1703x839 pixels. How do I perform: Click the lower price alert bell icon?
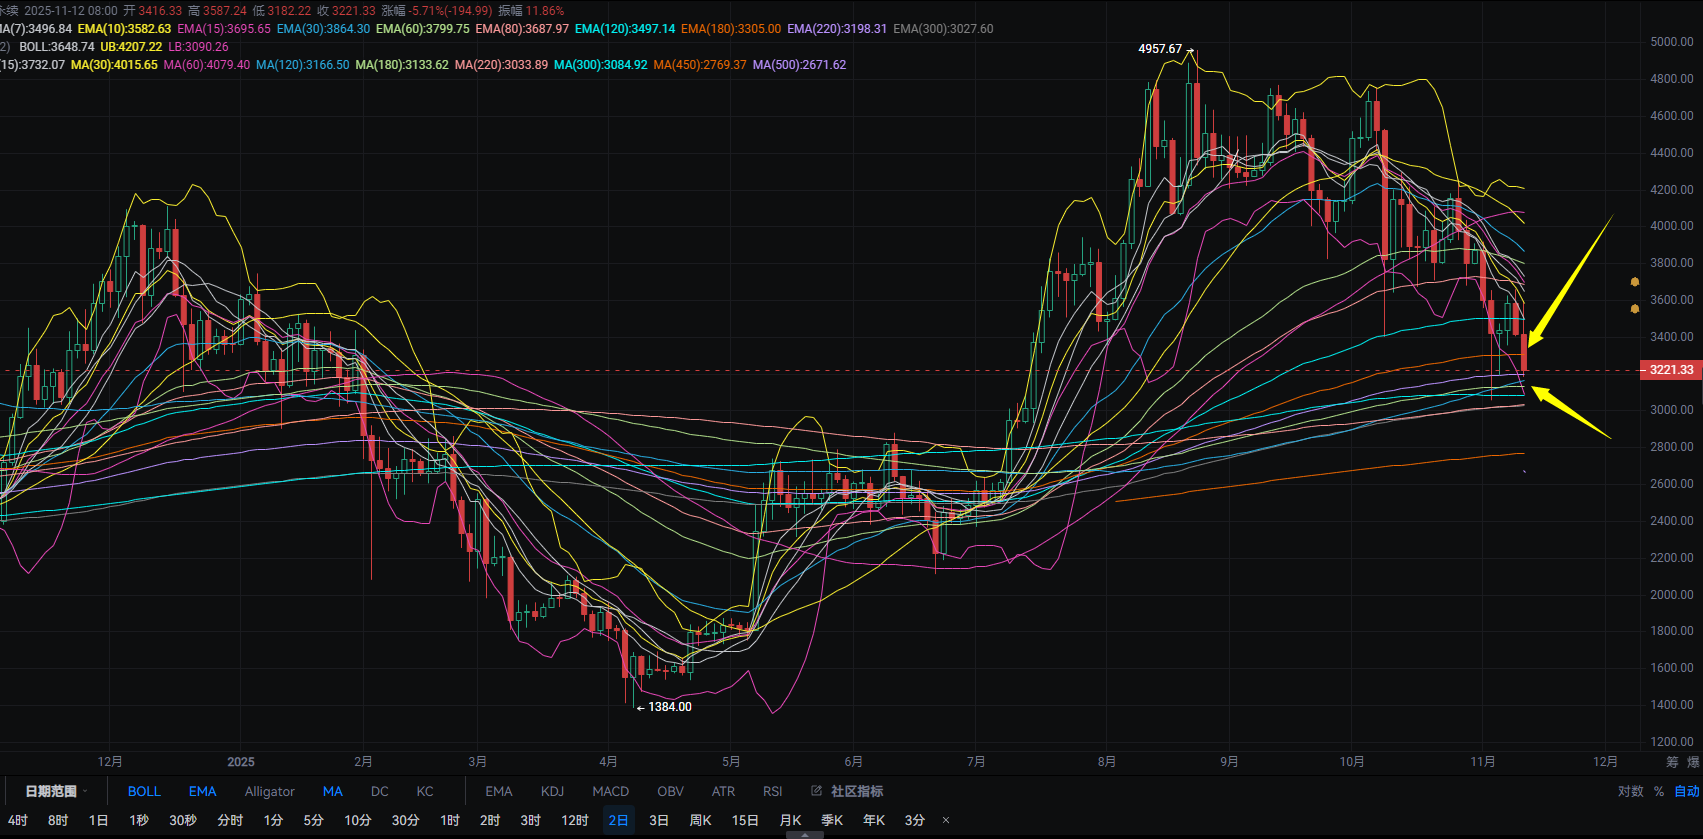[x=1634, y=309]
